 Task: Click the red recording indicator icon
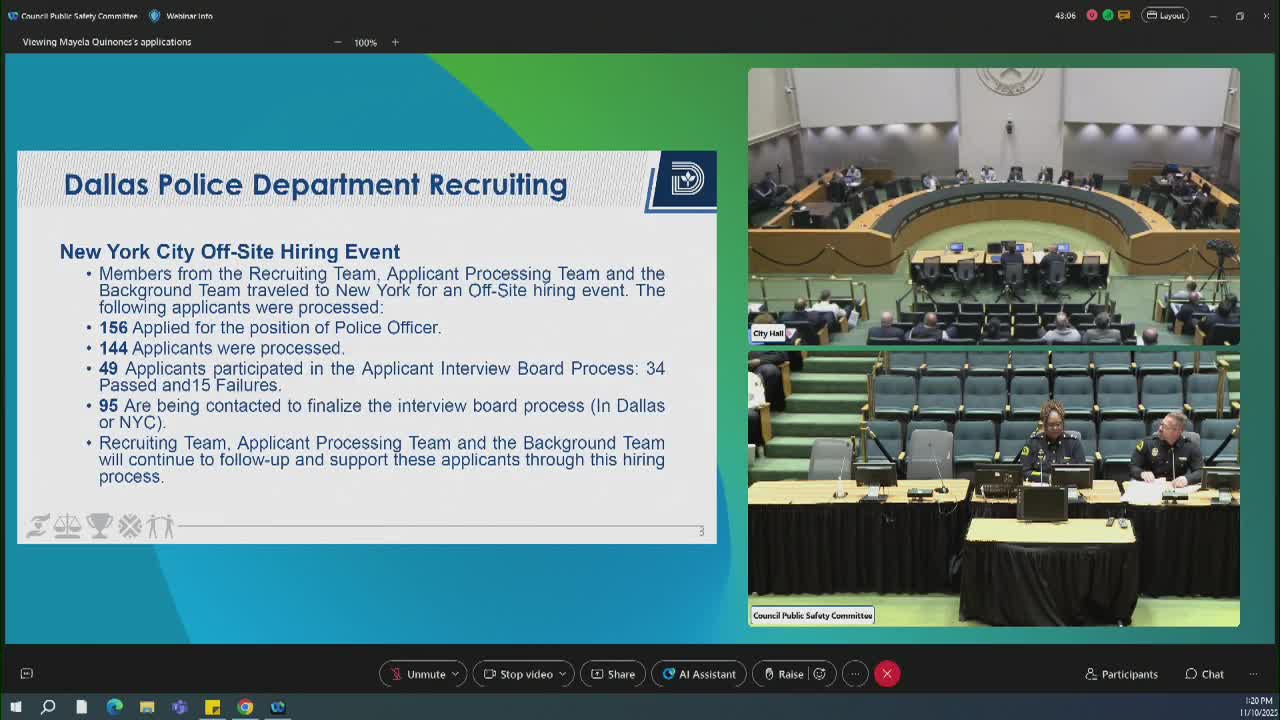pos(1092,16)
